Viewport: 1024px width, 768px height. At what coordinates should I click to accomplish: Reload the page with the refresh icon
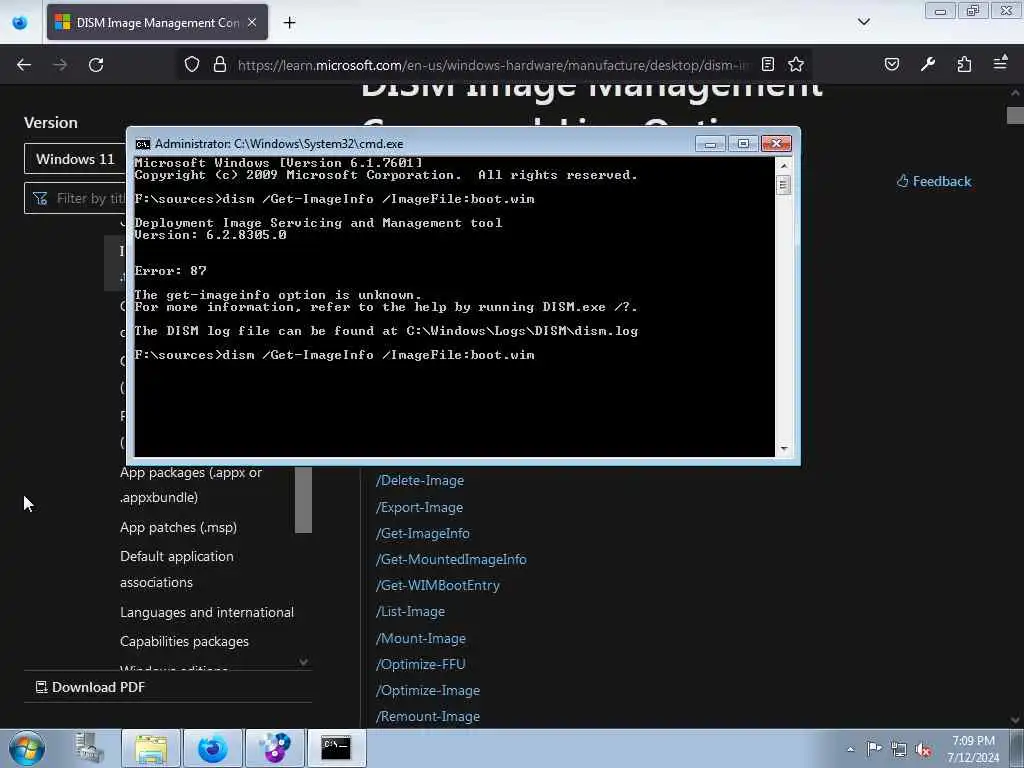coord(96,65)
